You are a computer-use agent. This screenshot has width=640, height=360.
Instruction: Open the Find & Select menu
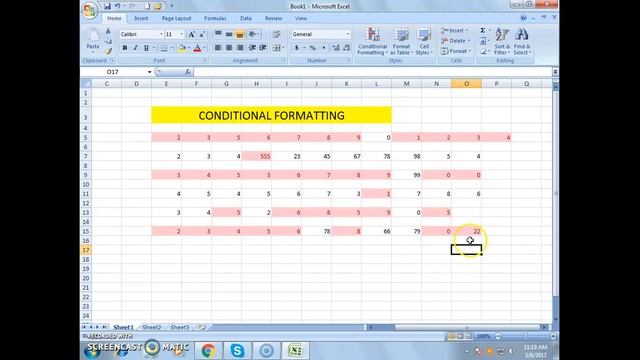pyautogui.click(x=522, y=41)
